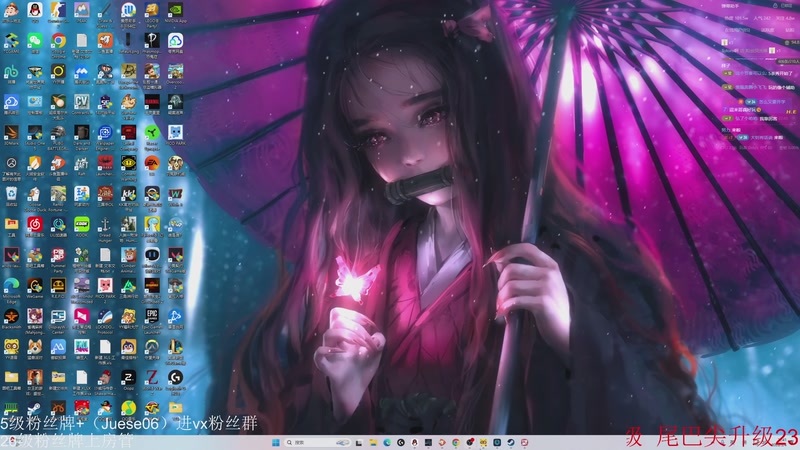800x450 pixels.
Task: Open the LEGO Party game shortcut
Action: [152, 10]
